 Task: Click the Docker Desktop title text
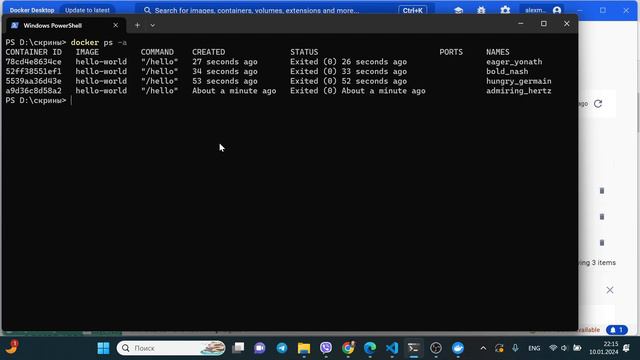[x=32, y=10]
